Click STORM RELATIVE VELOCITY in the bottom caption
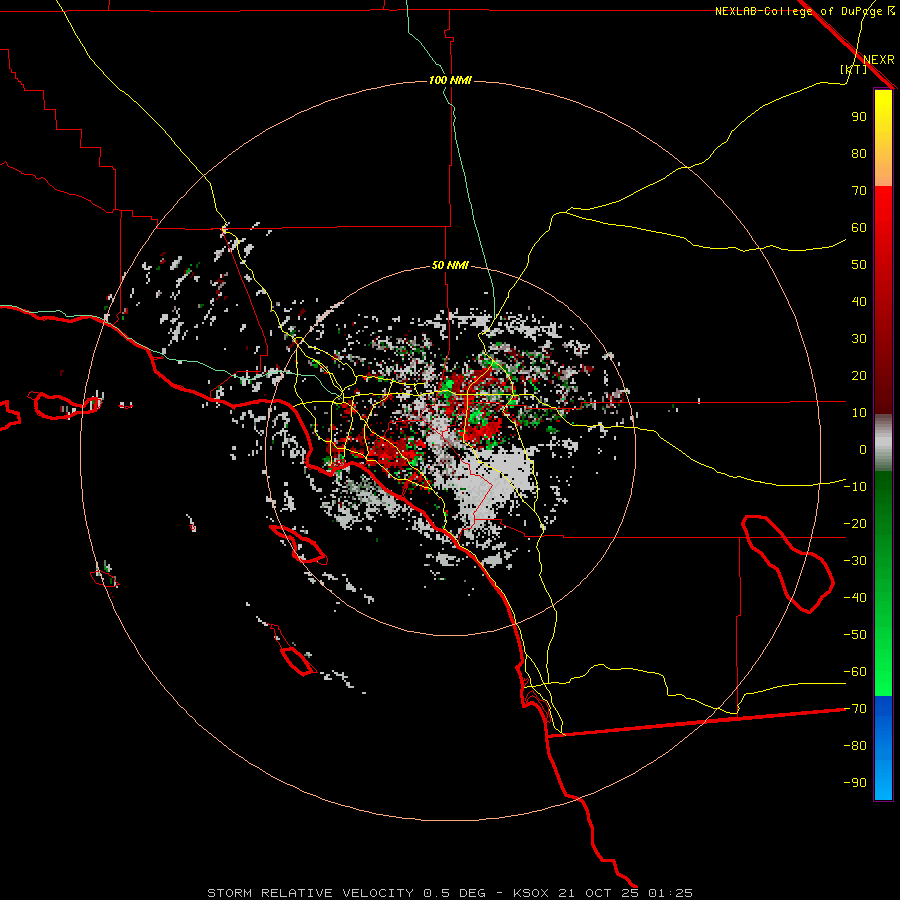The height and width of the screenshot is (900, 900). click(310, 893)
